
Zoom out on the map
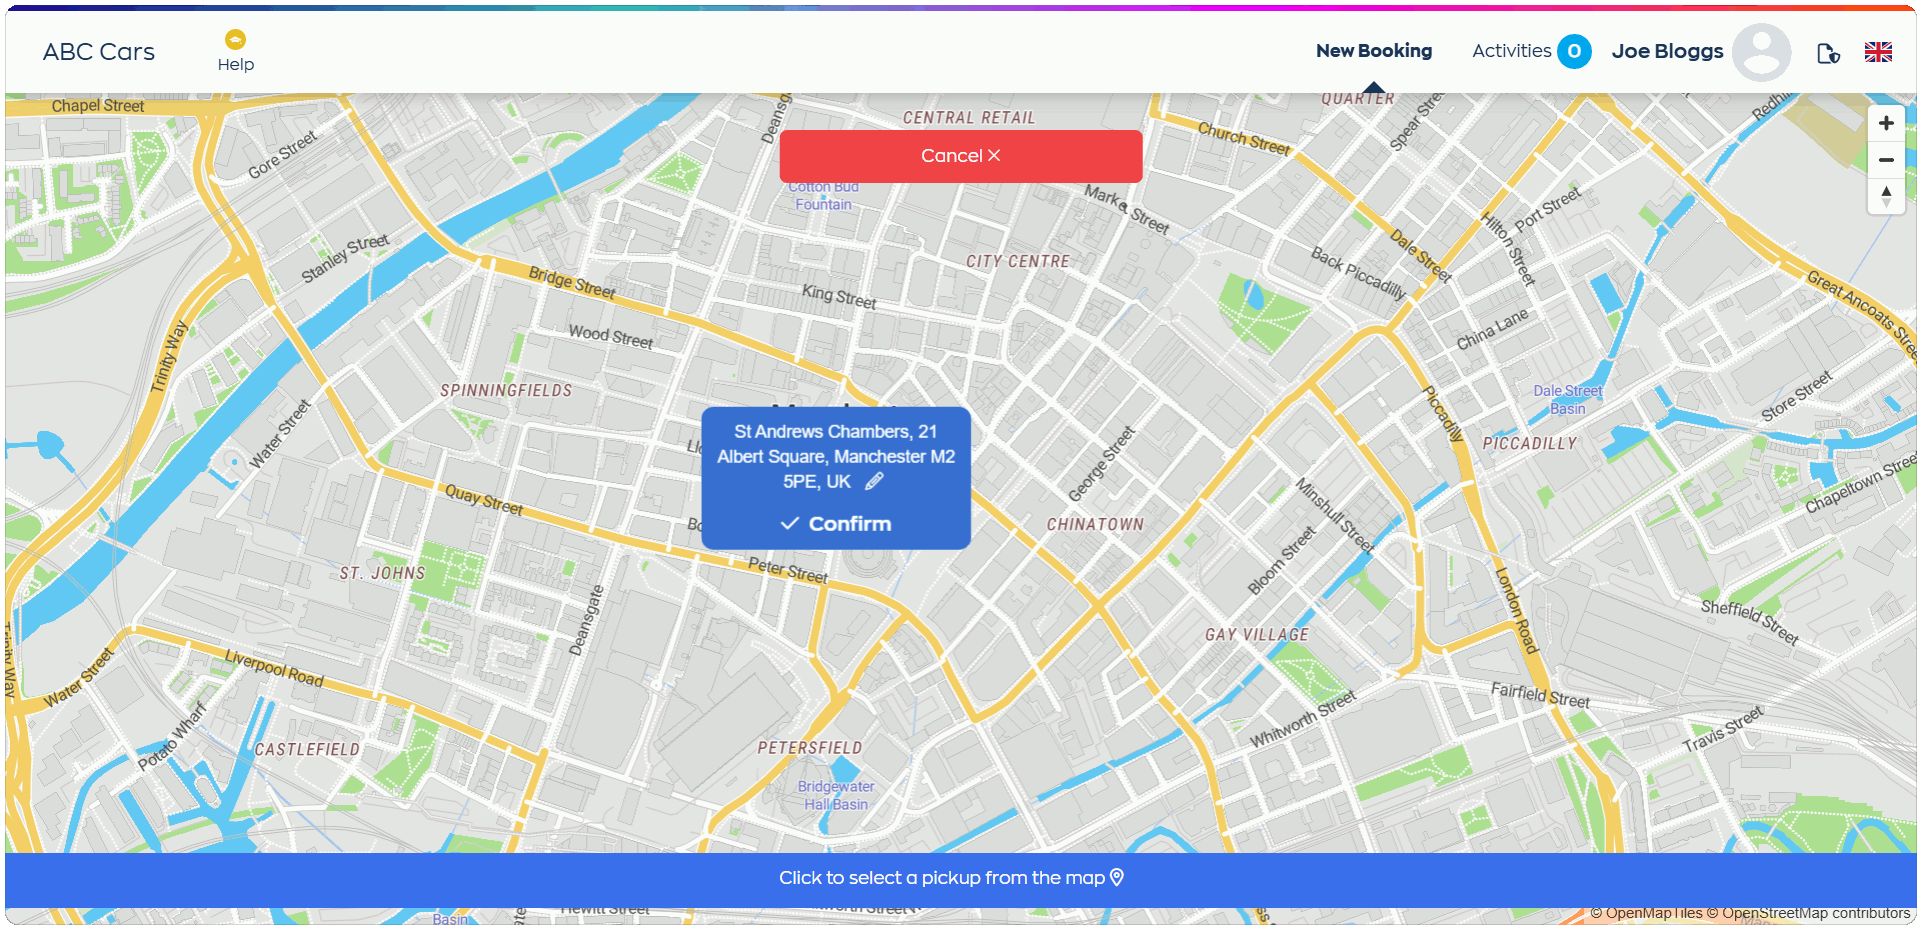(x=1885, y=160)
